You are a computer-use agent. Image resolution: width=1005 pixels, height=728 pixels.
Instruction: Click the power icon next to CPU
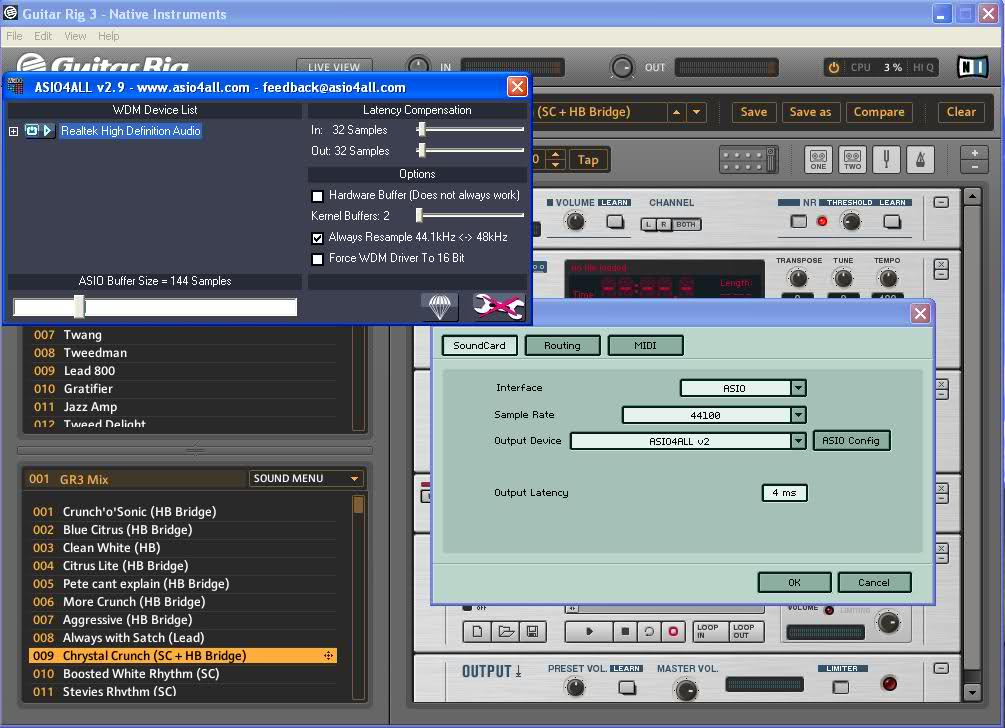(834, 67)
